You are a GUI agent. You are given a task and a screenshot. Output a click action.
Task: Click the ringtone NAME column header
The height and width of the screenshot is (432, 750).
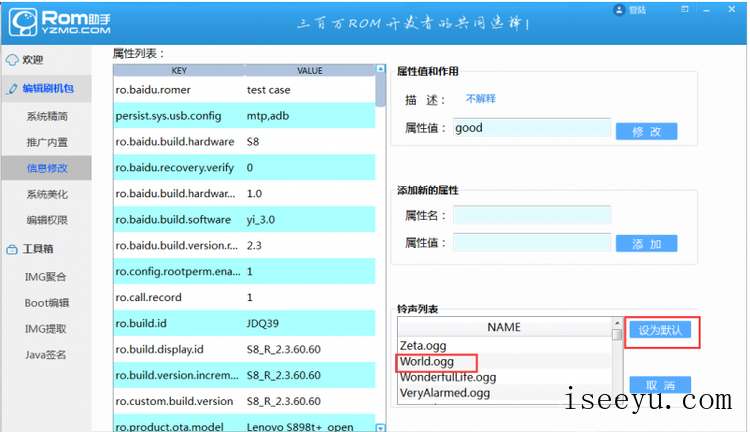[x=504, y=327]
